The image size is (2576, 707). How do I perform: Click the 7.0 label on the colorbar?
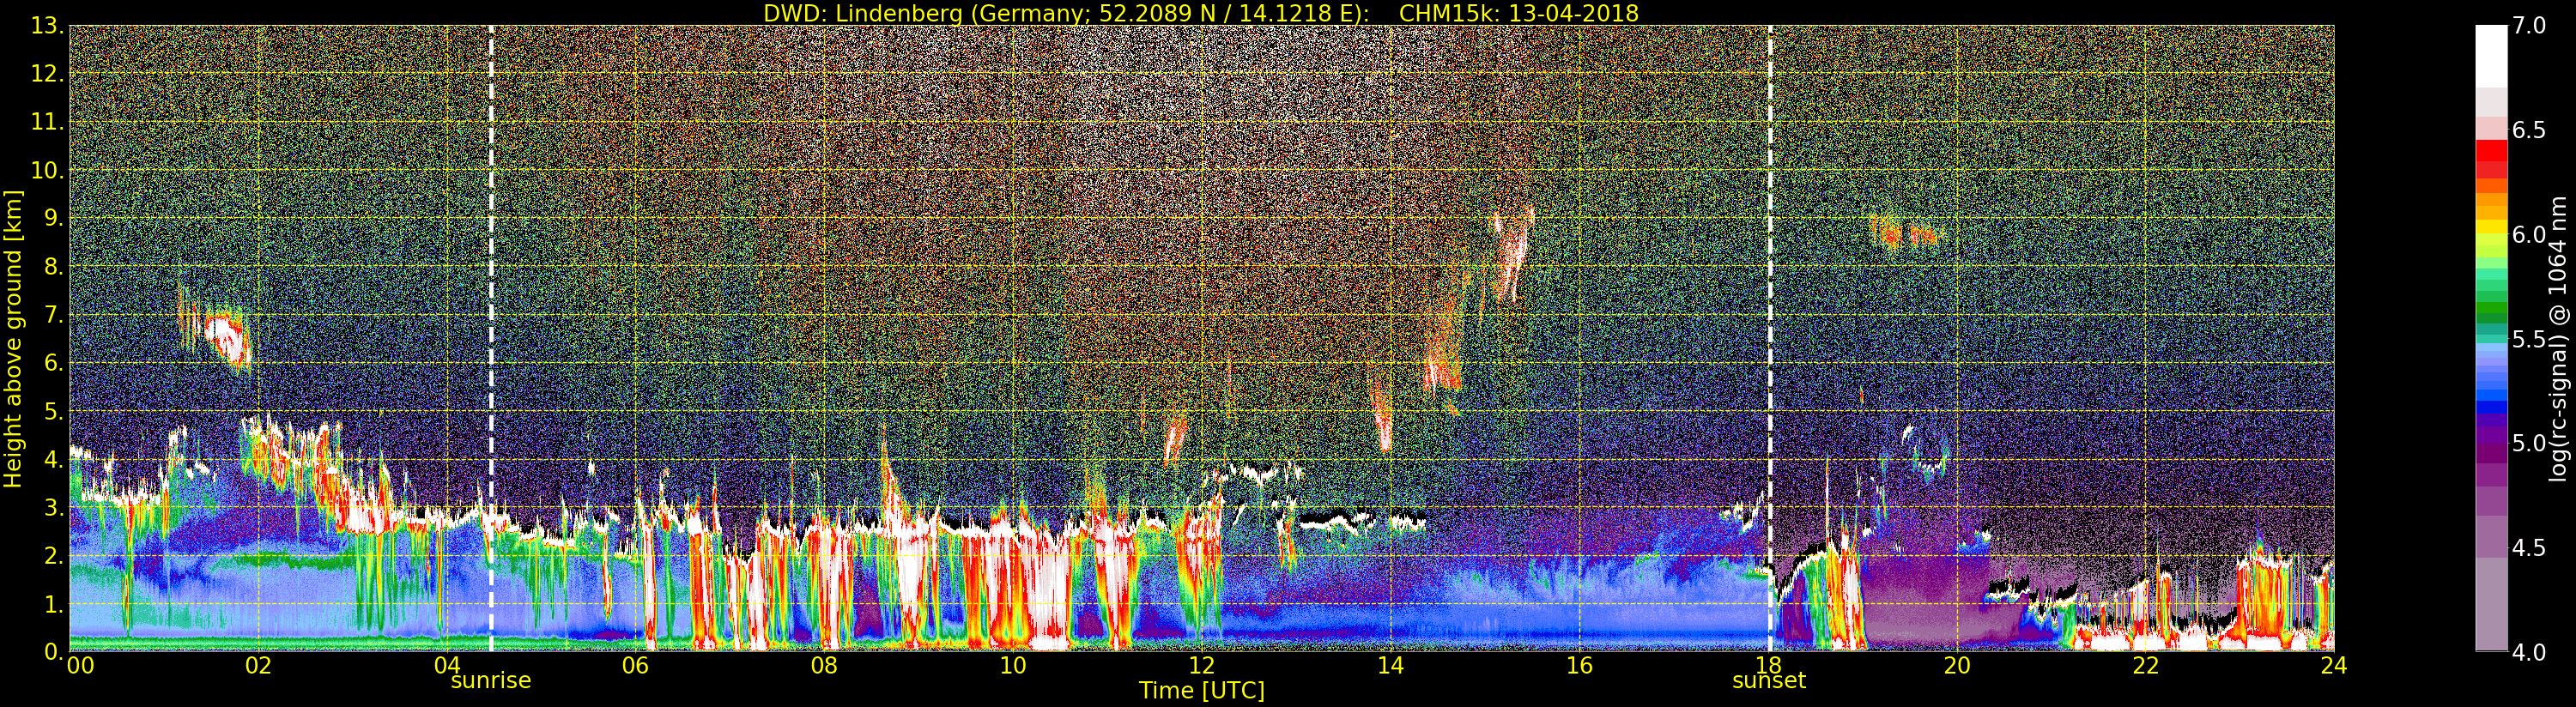[2529, 26]
